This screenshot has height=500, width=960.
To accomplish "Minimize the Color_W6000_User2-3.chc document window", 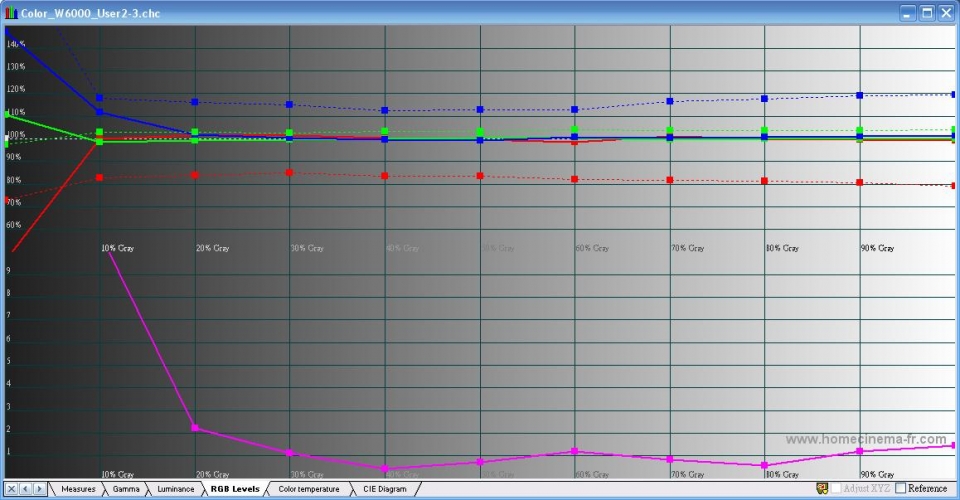I will click(908, 13).
